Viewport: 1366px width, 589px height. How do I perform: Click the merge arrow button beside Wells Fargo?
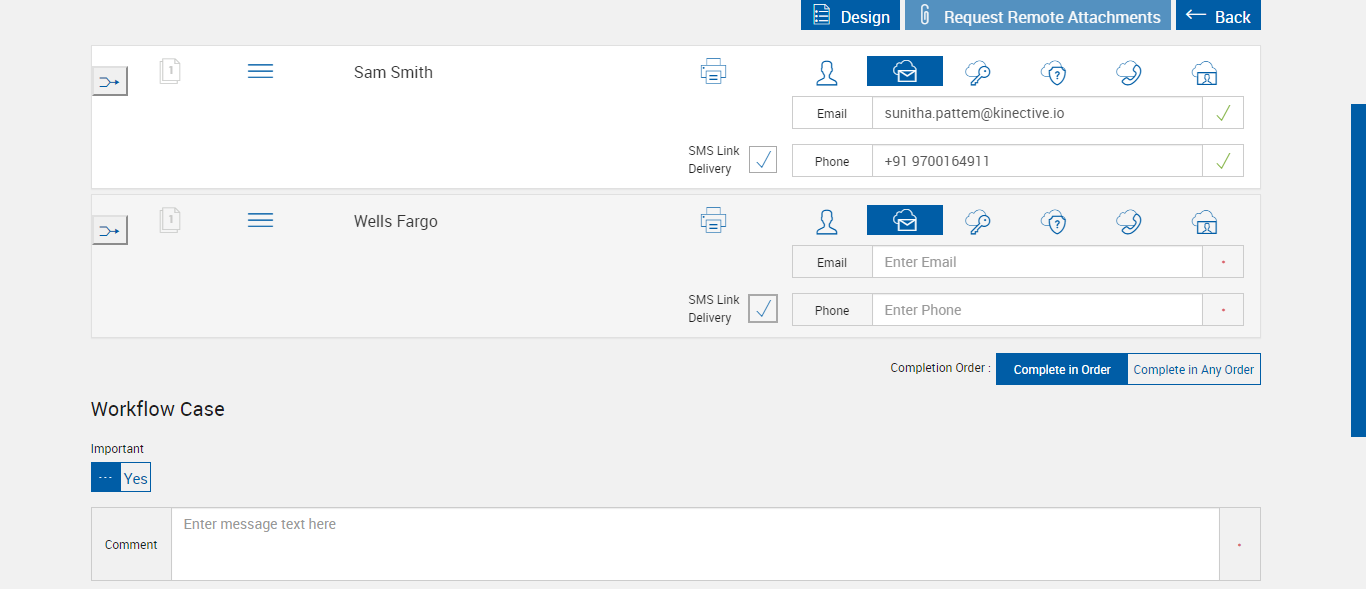point(110,231)
